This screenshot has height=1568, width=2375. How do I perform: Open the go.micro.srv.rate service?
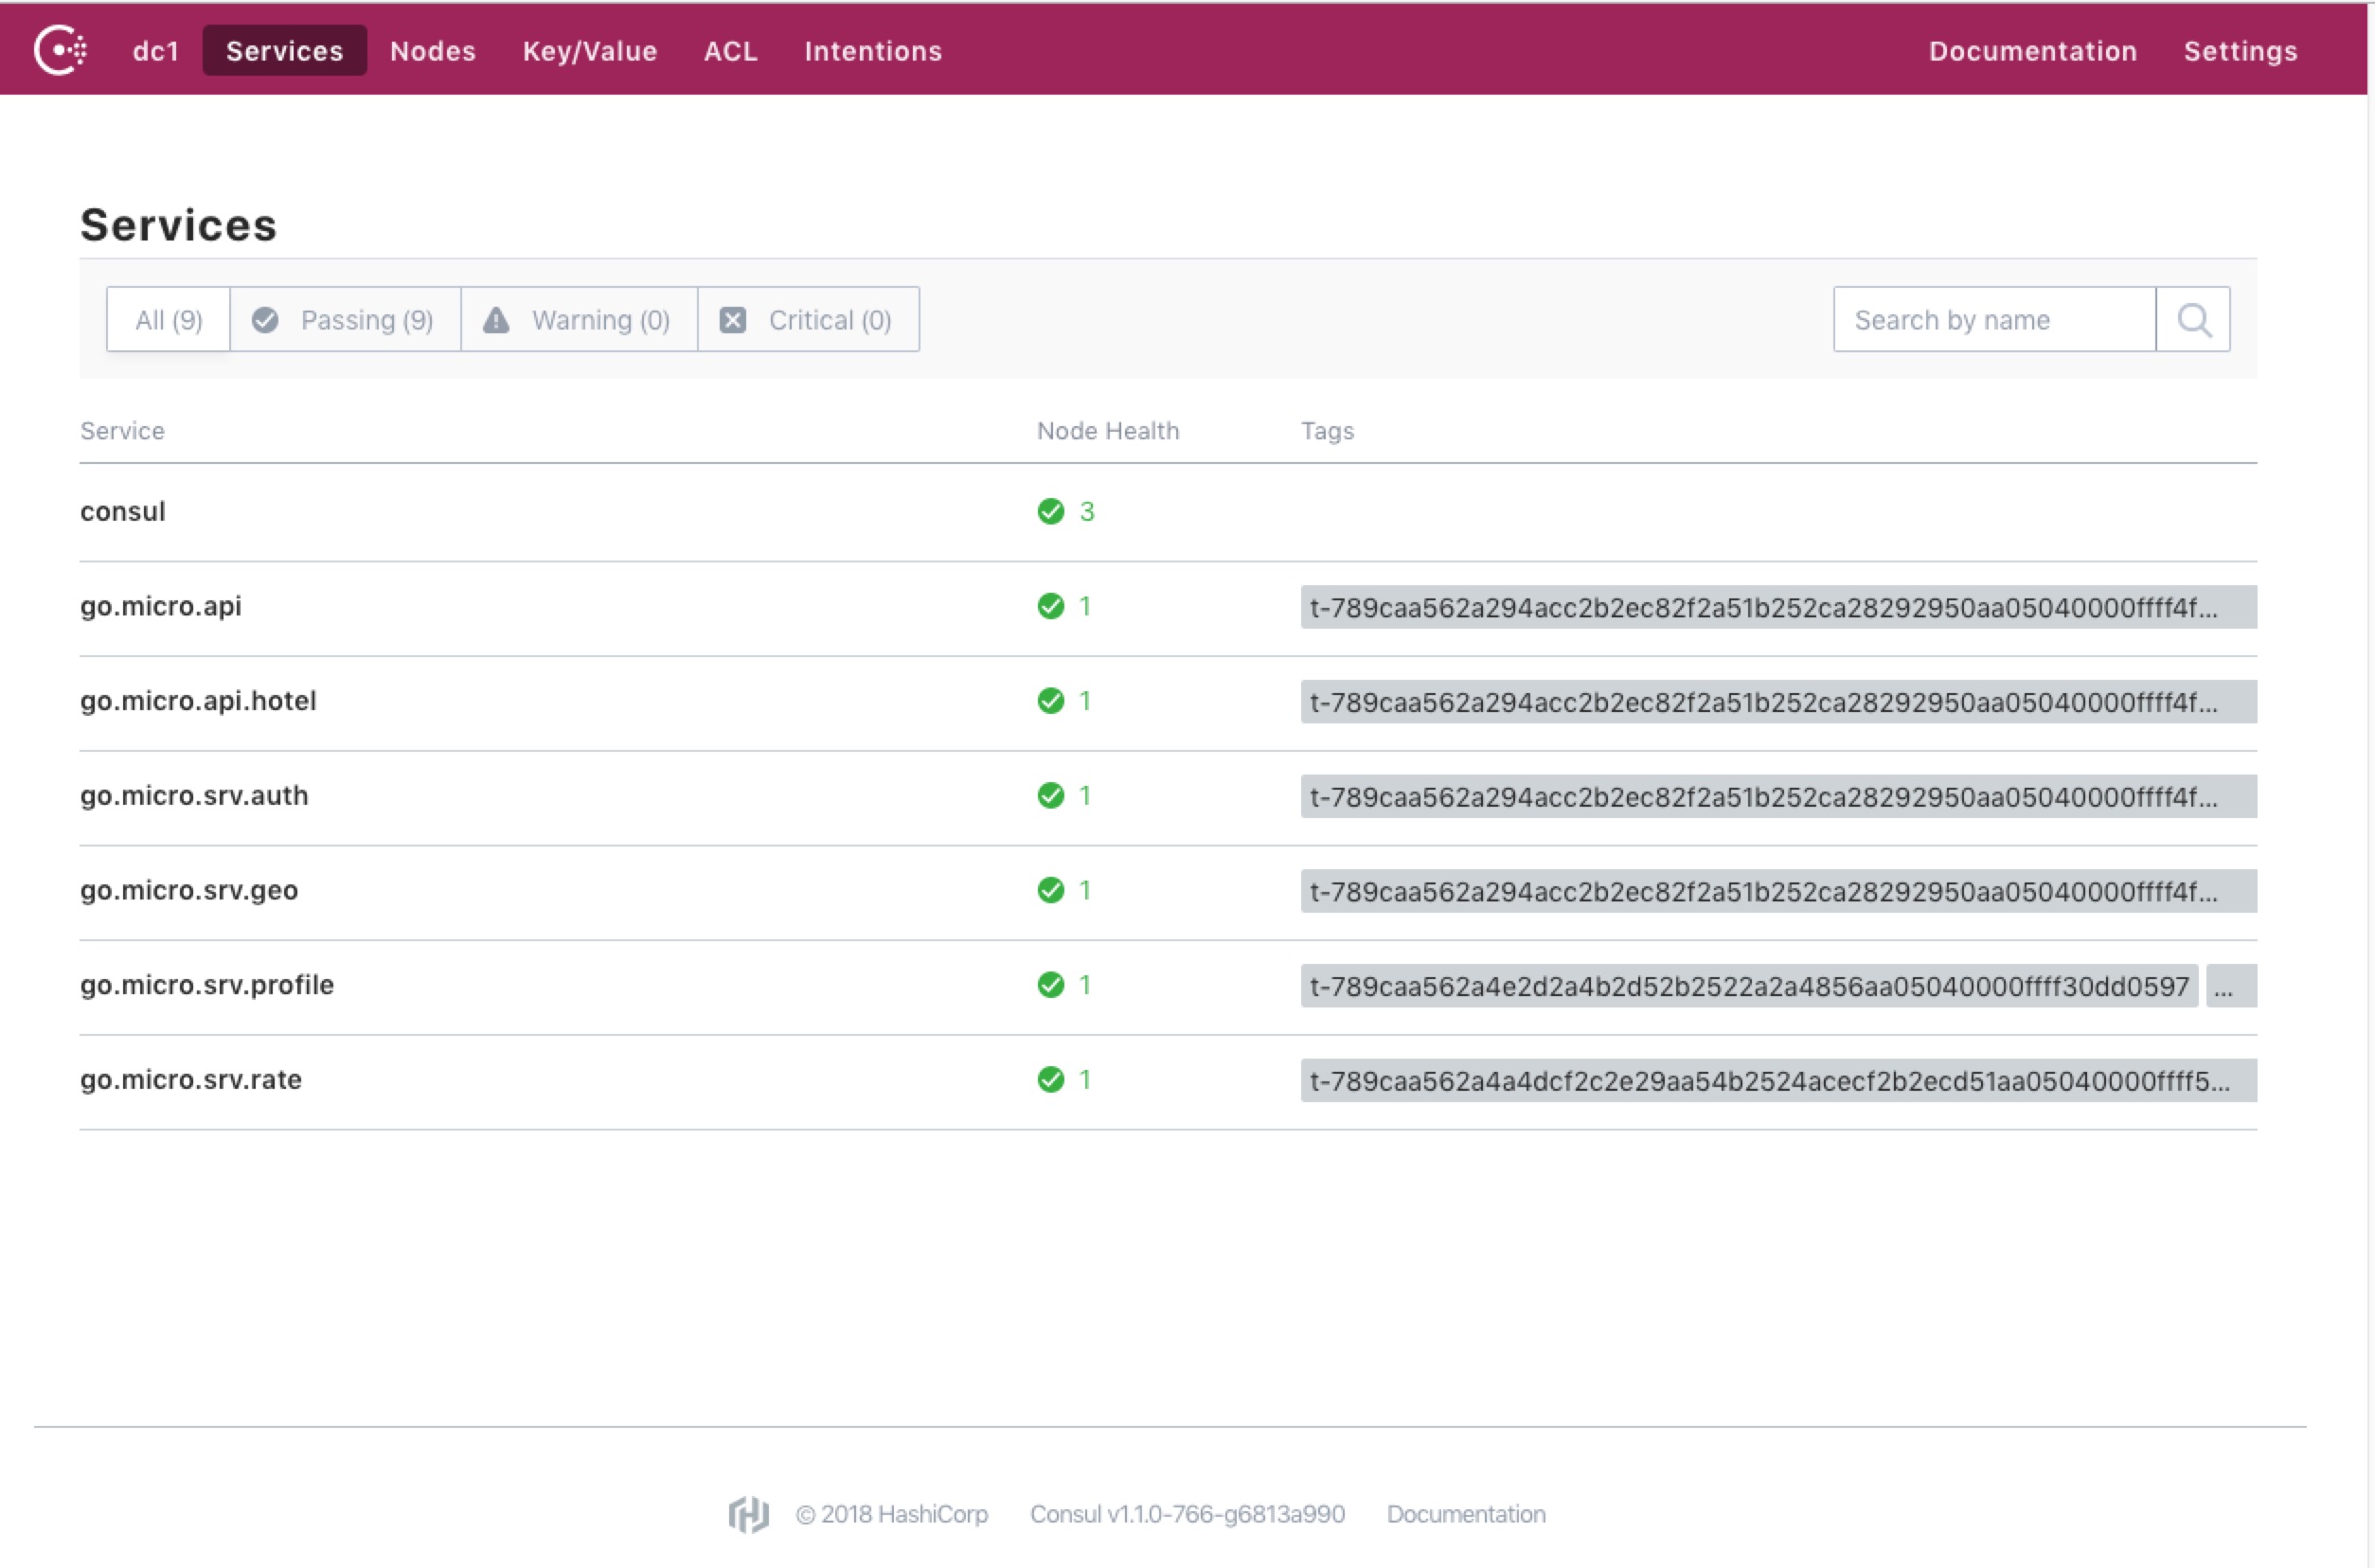[191, 1080]
